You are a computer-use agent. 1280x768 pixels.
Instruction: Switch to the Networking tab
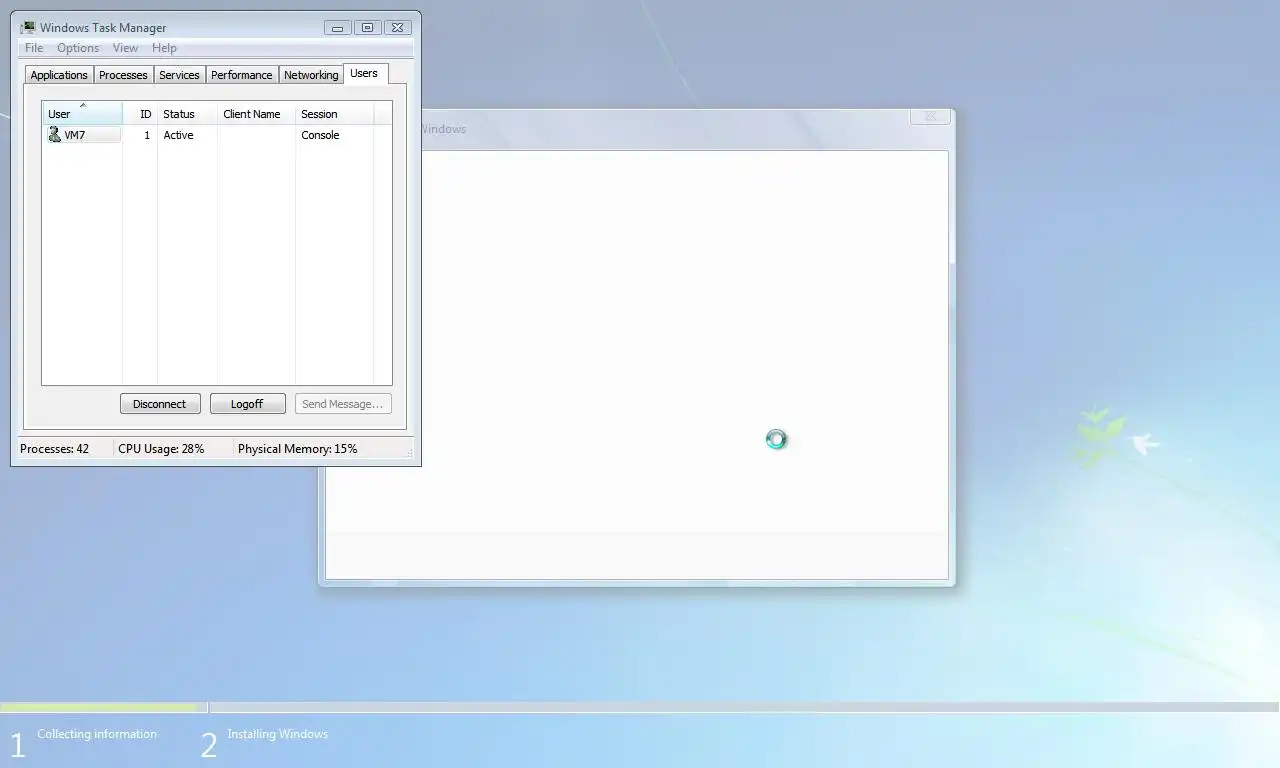[311, 75]
